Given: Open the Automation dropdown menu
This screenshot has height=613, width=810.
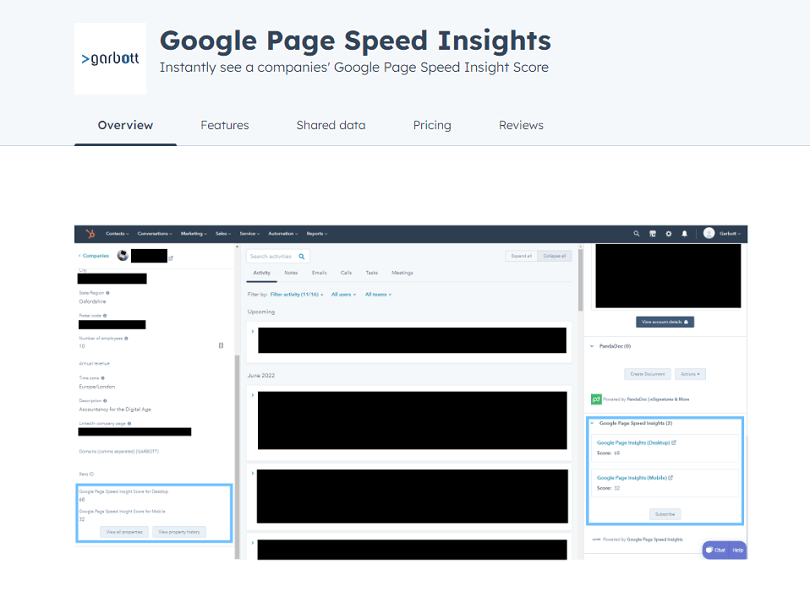Looking at the screenshot, I should [x=283, y=233].
